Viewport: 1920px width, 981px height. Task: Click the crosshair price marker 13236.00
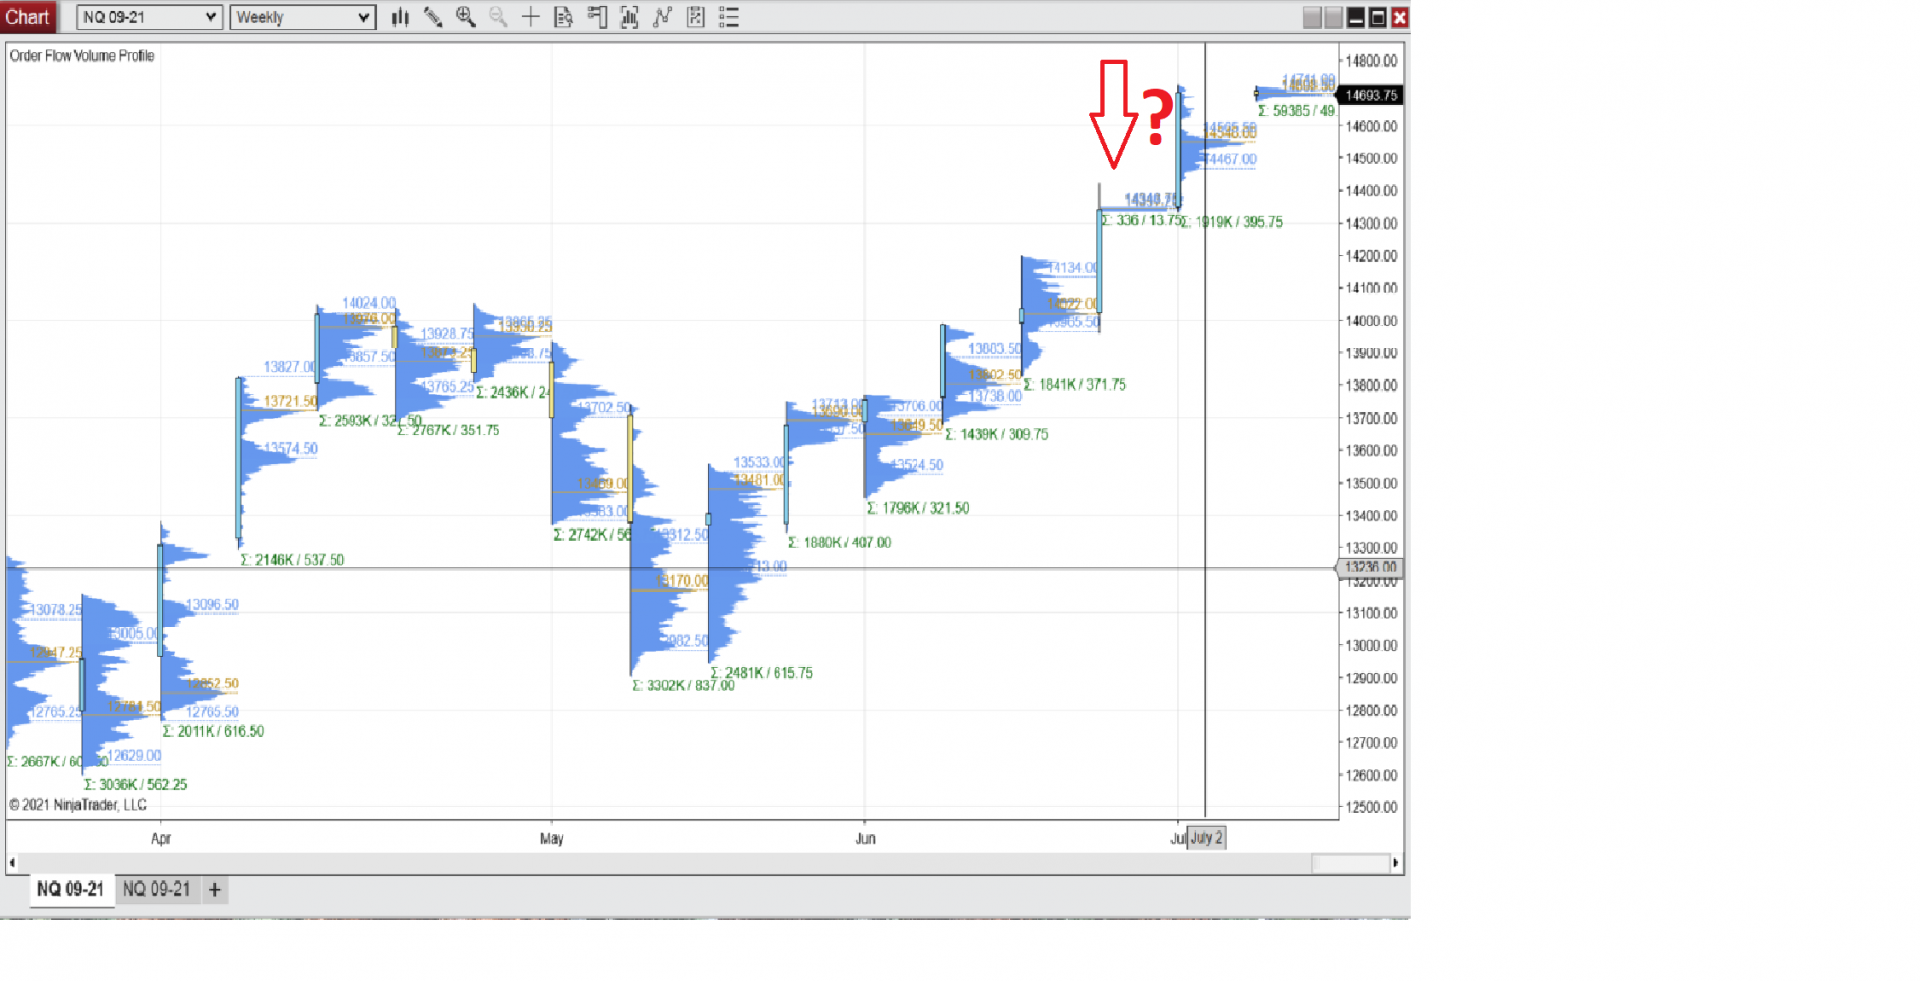(x=1371, y=567)
